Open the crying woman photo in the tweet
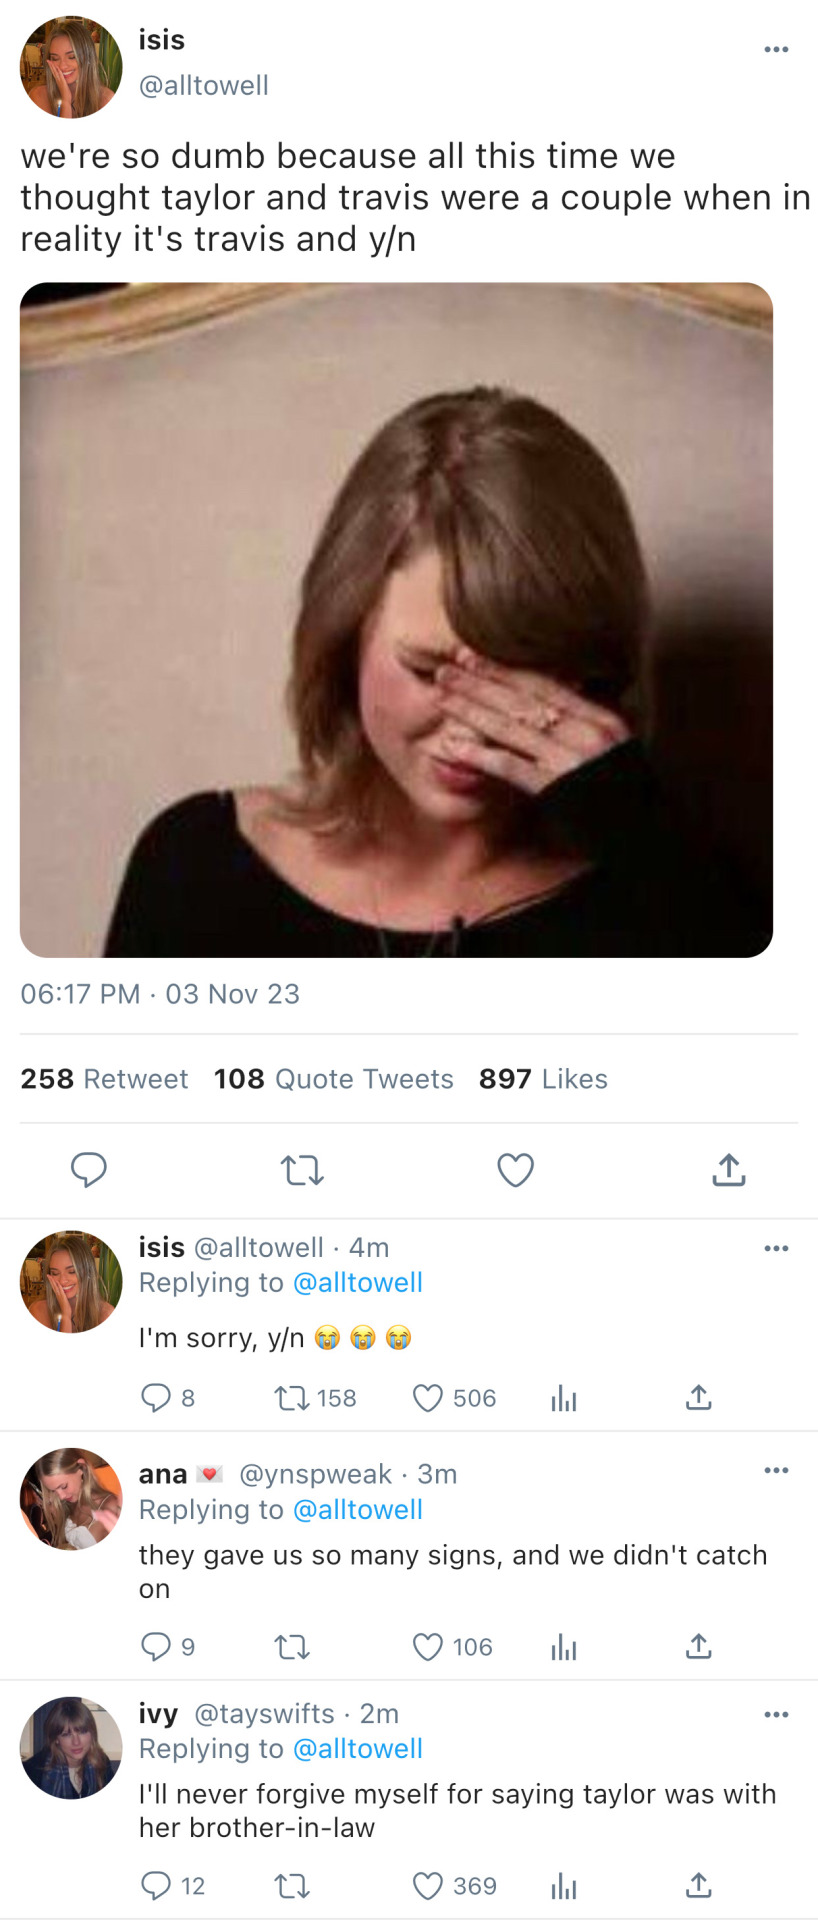 396,620
